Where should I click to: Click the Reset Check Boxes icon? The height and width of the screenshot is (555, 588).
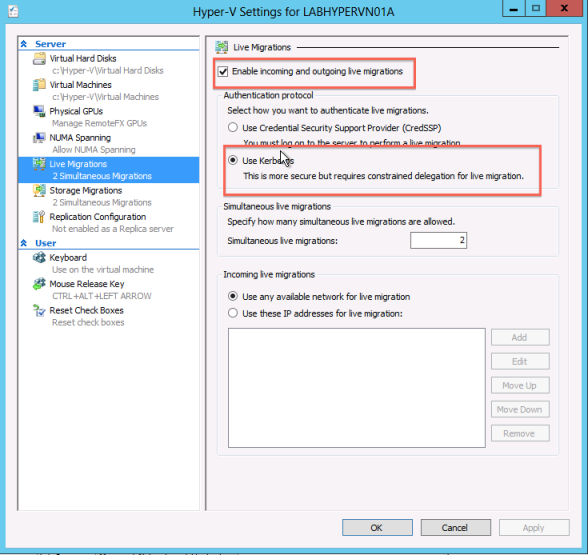39,310
